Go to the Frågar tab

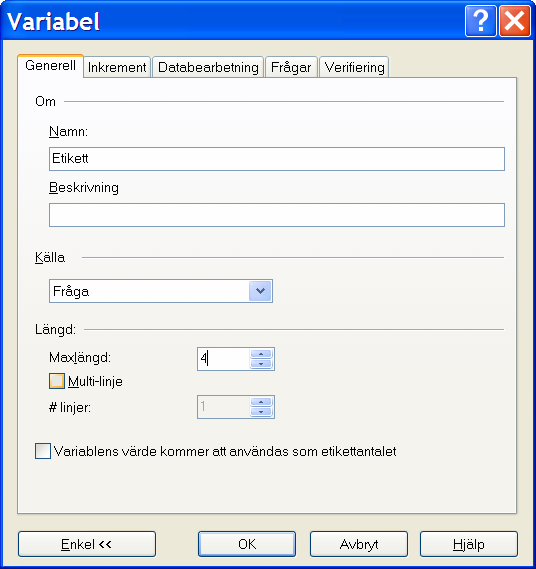pyautogui.click(x=291, y=67)
